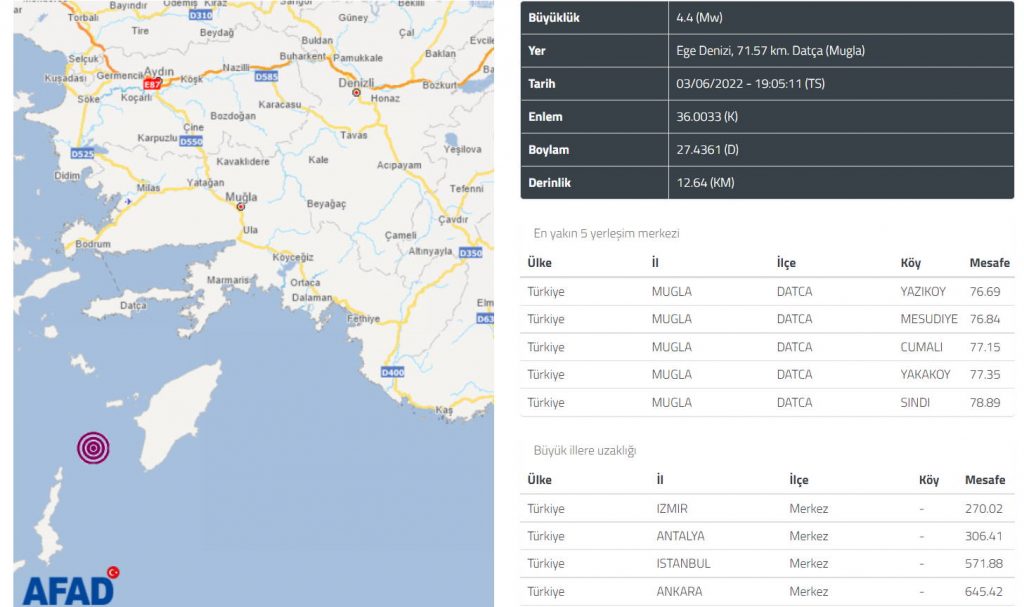Click the Bodrum label on the map

[x=93, y=244]
